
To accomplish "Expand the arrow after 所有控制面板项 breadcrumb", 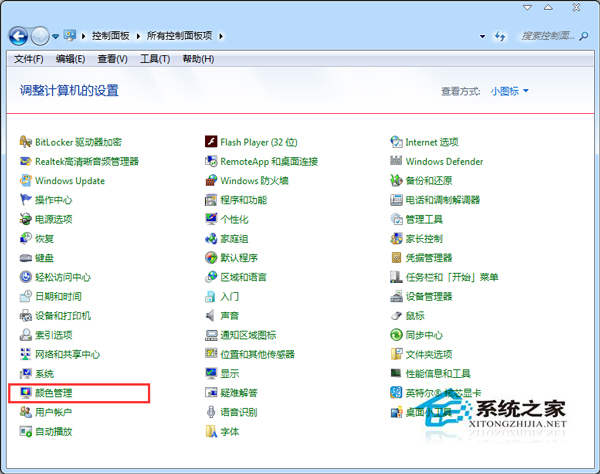I will click(221, 36).
